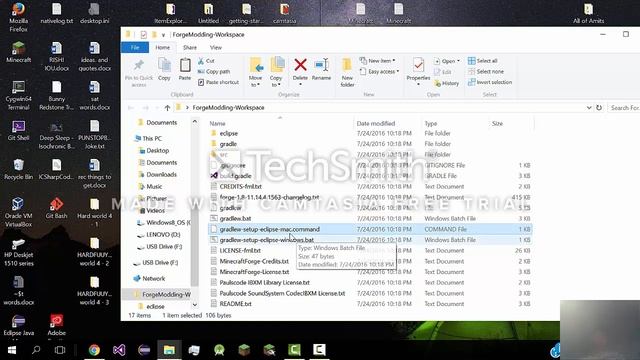The image size is (640, 360).
Task: Click ForgeModding-Workspace breadcrumb in address bar
Action: point(228,108)
